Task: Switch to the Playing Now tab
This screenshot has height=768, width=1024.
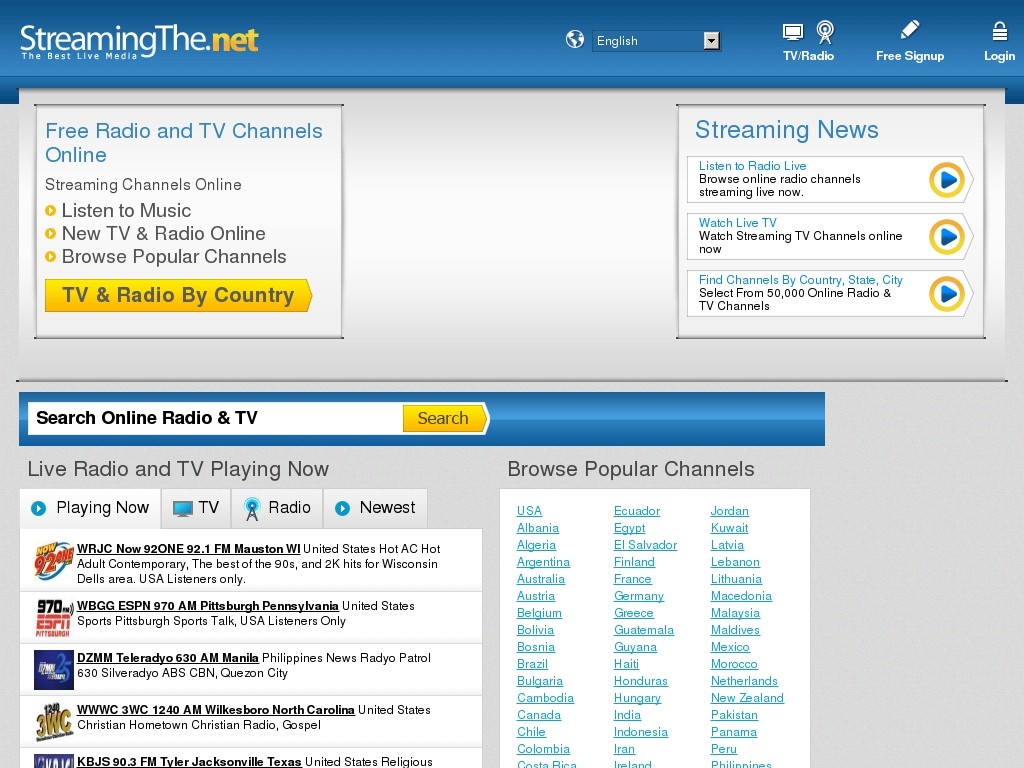Action: pos(91,508)
